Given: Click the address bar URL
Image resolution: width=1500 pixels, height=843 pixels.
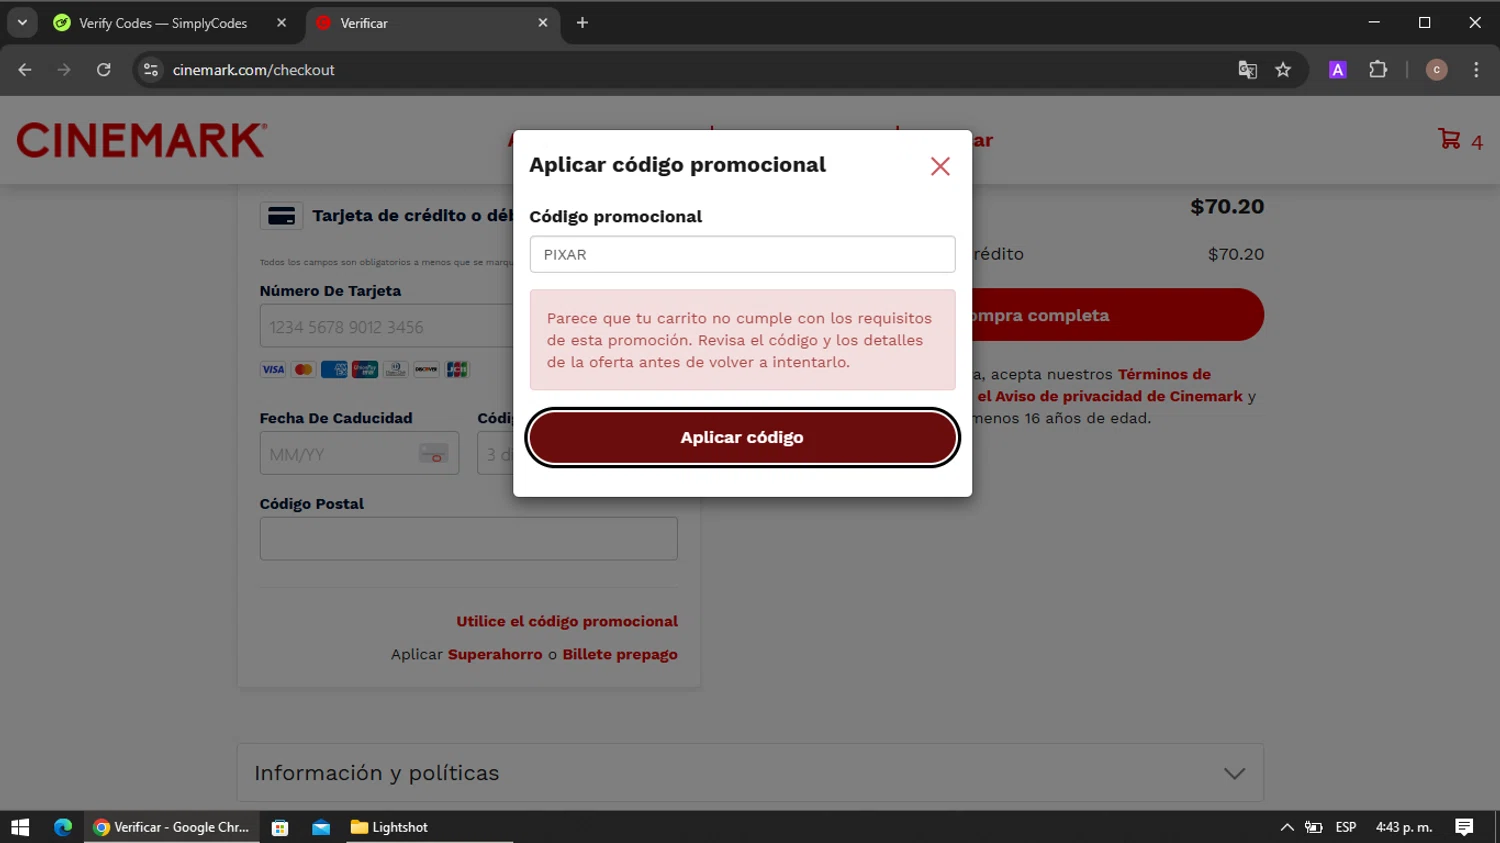Looking at the screenshot, I should tap(253, 70).
